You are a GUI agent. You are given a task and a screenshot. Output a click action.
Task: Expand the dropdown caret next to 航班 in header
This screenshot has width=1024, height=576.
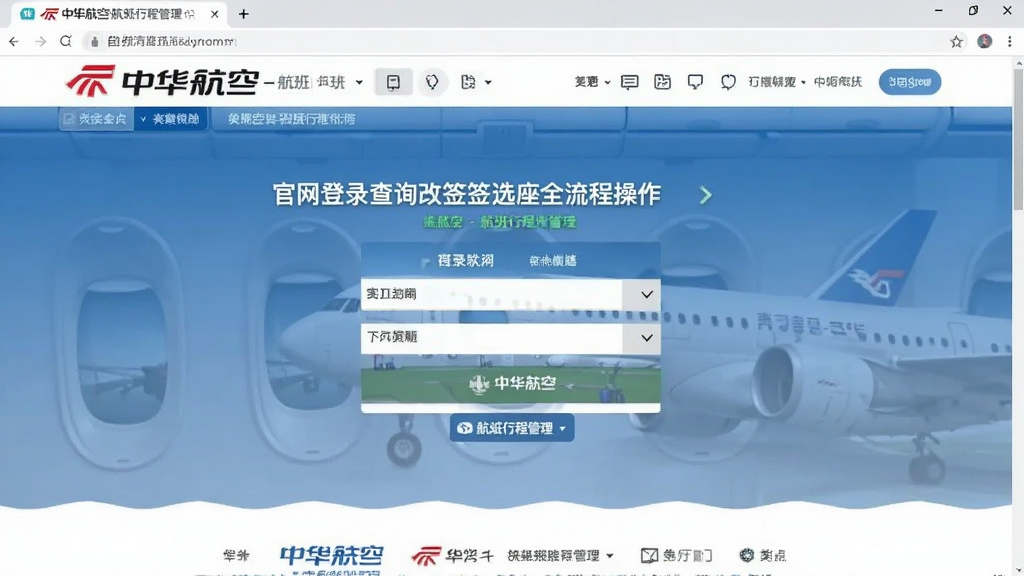[359, 83]
